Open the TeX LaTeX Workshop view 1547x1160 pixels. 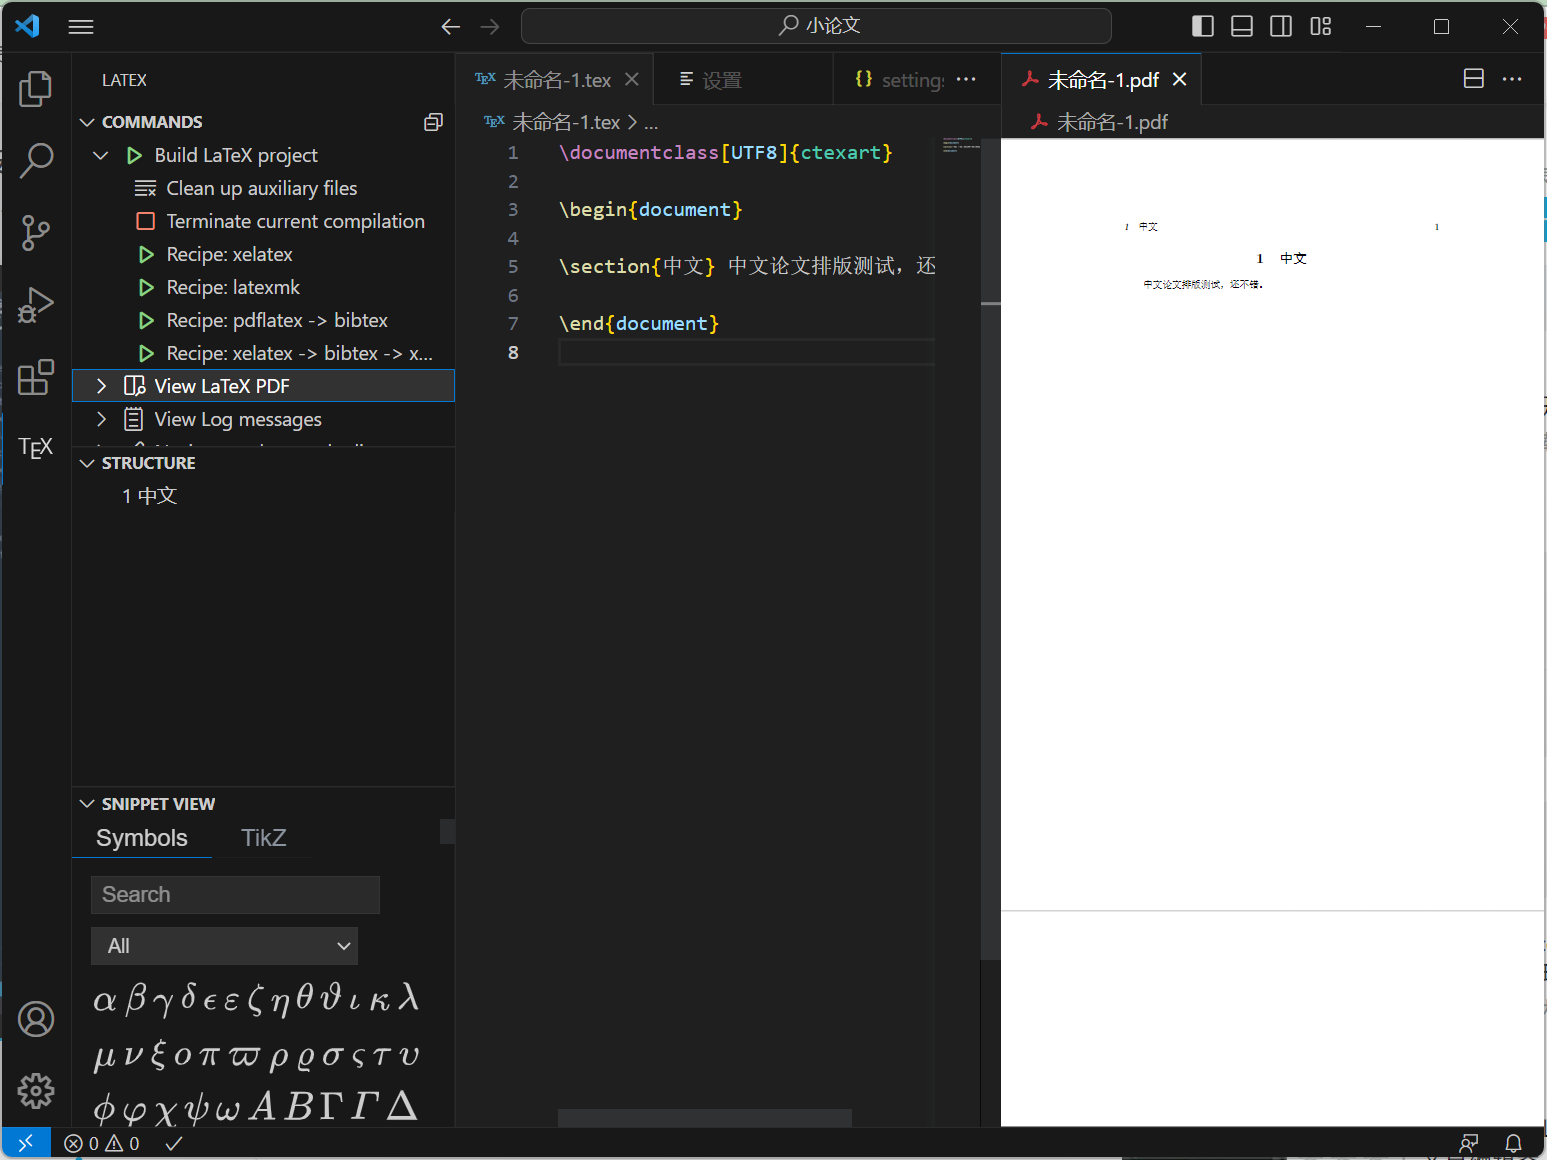coord(36,447)
